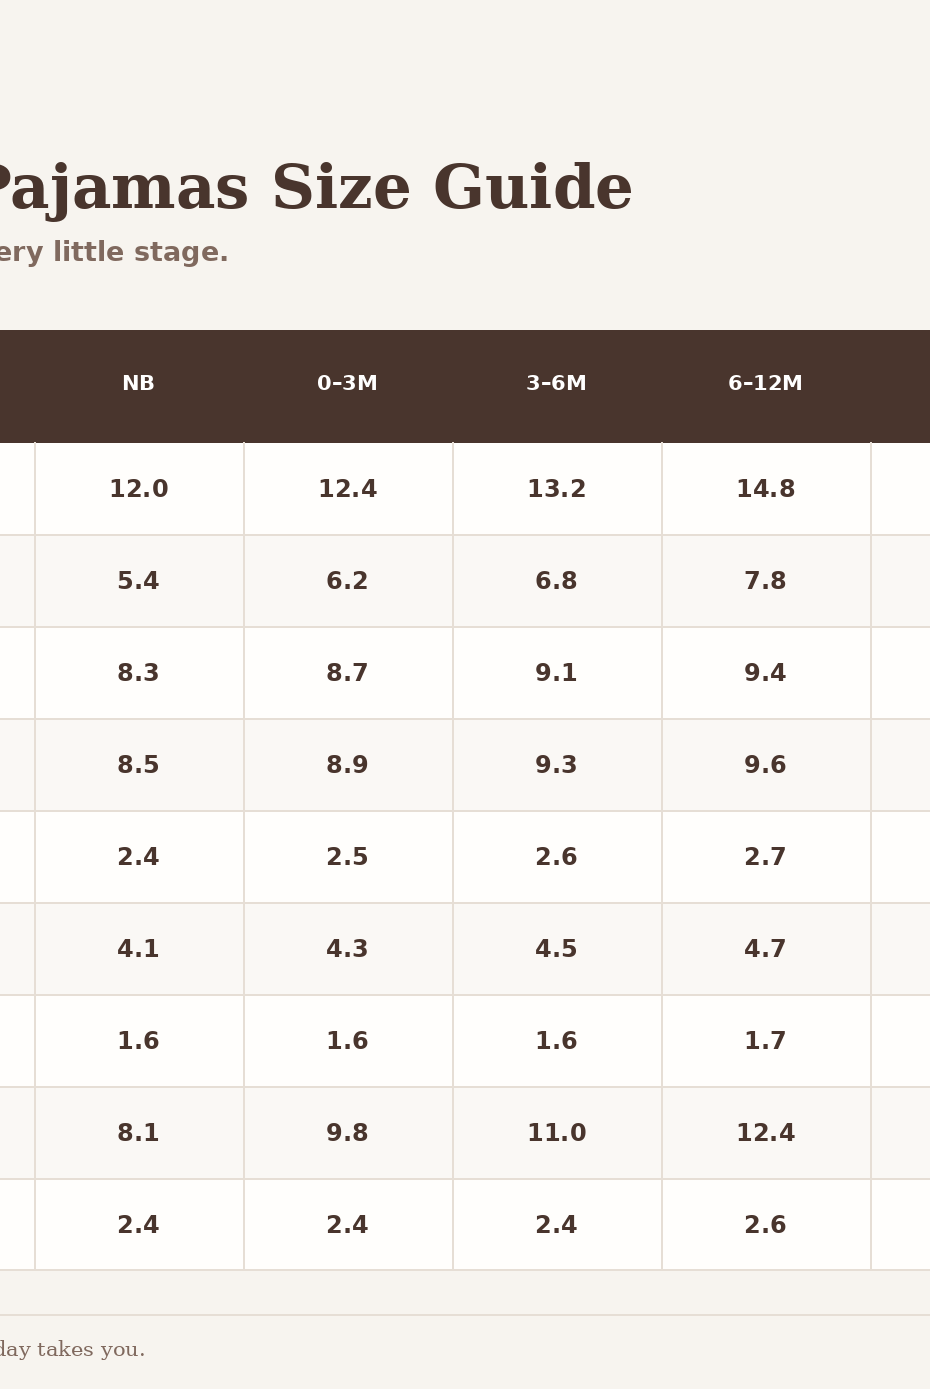The width and height of the screenshot is (930, 1389).
Task: Click the 11.0 cell in 3–6M column
Action: [x=557, y=1133]
